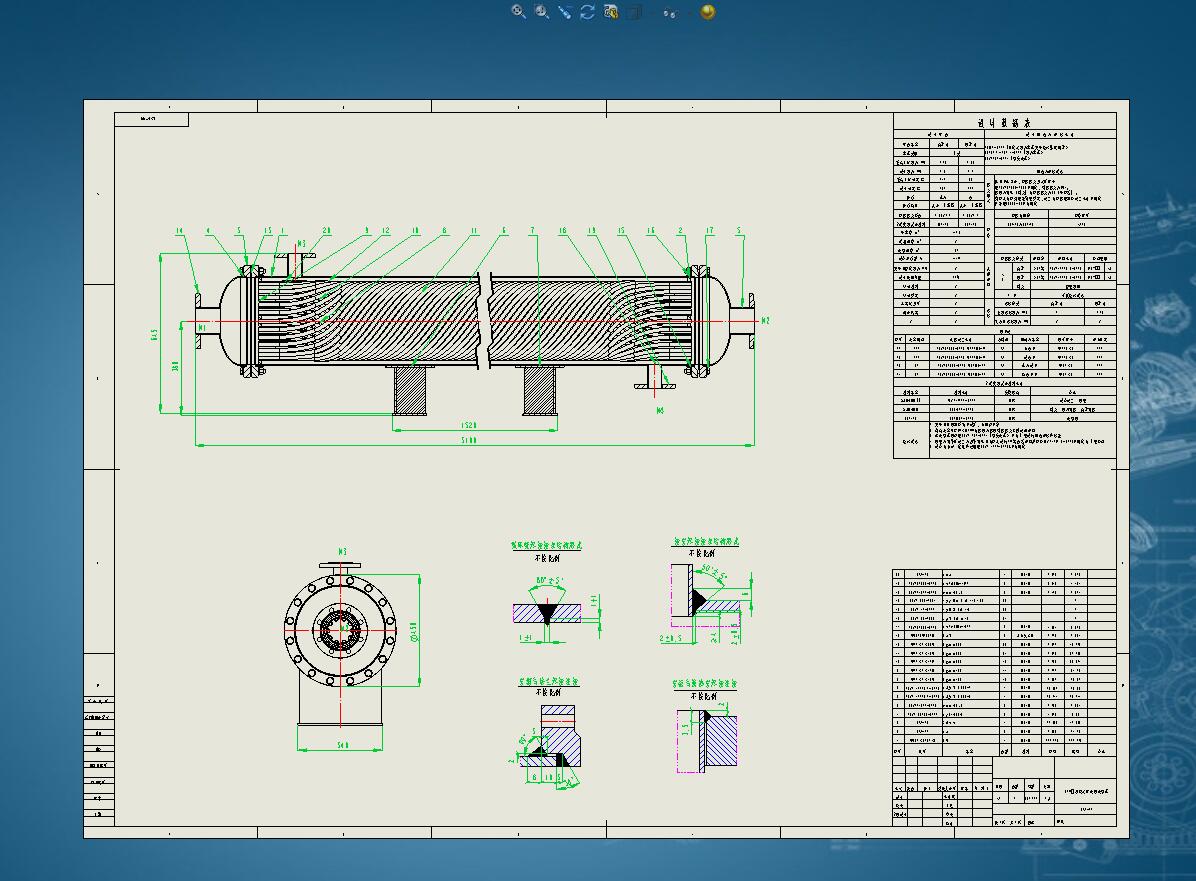1196x881 pixels.
Task: Click the grayed window display icon
Action: point(633,12)
